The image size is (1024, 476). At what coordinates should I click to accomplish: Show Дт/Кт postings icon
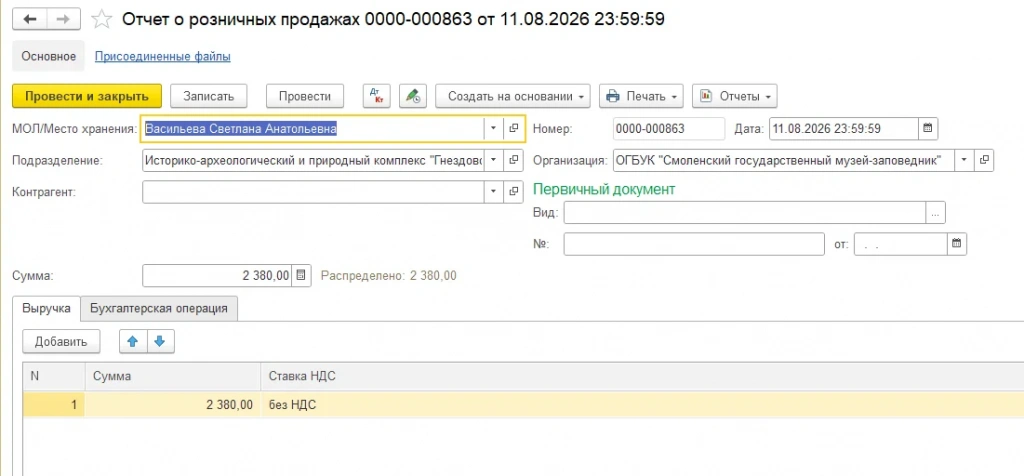(x=376, y=96)
